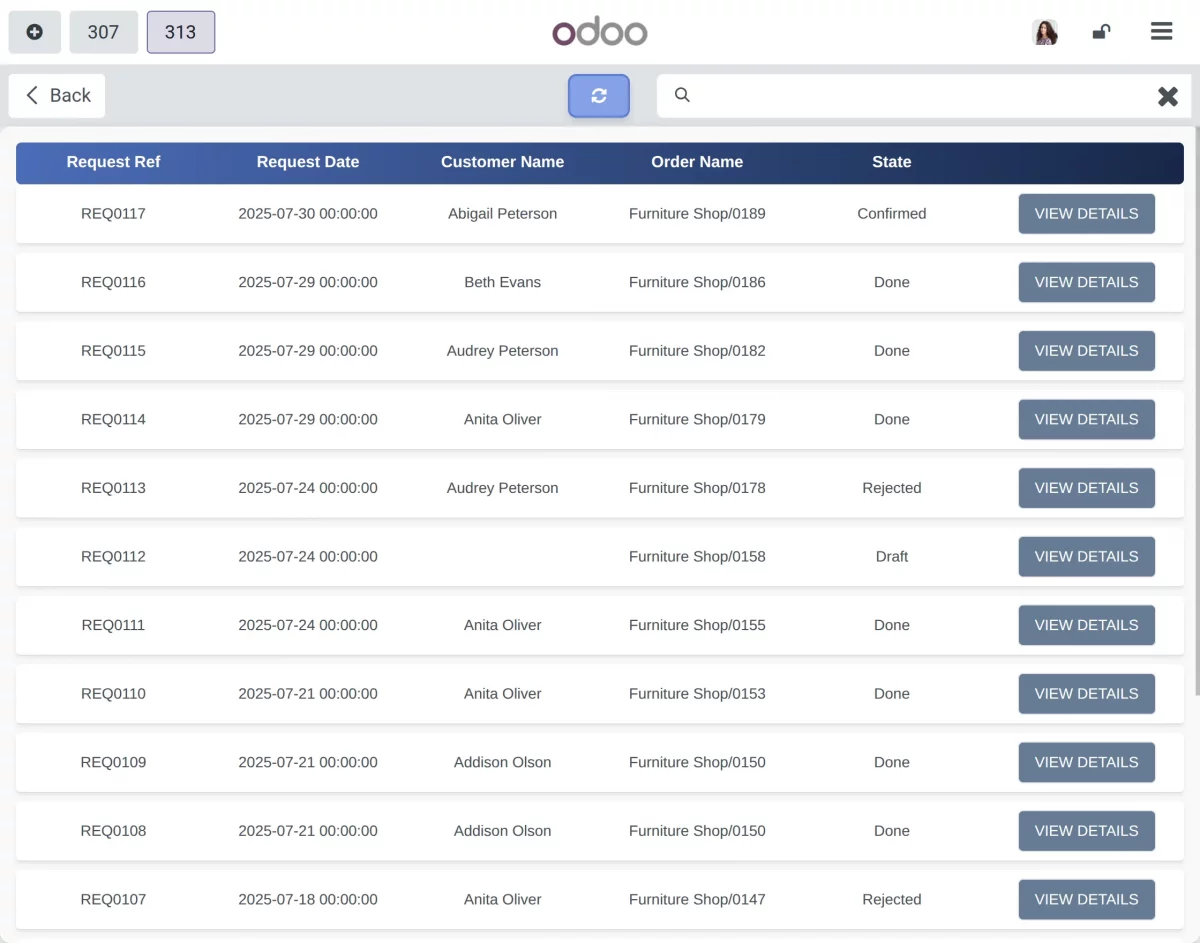Click Addison Olson in REQ0108 row
Screen dimensions: 1200x943
point(502,831)
